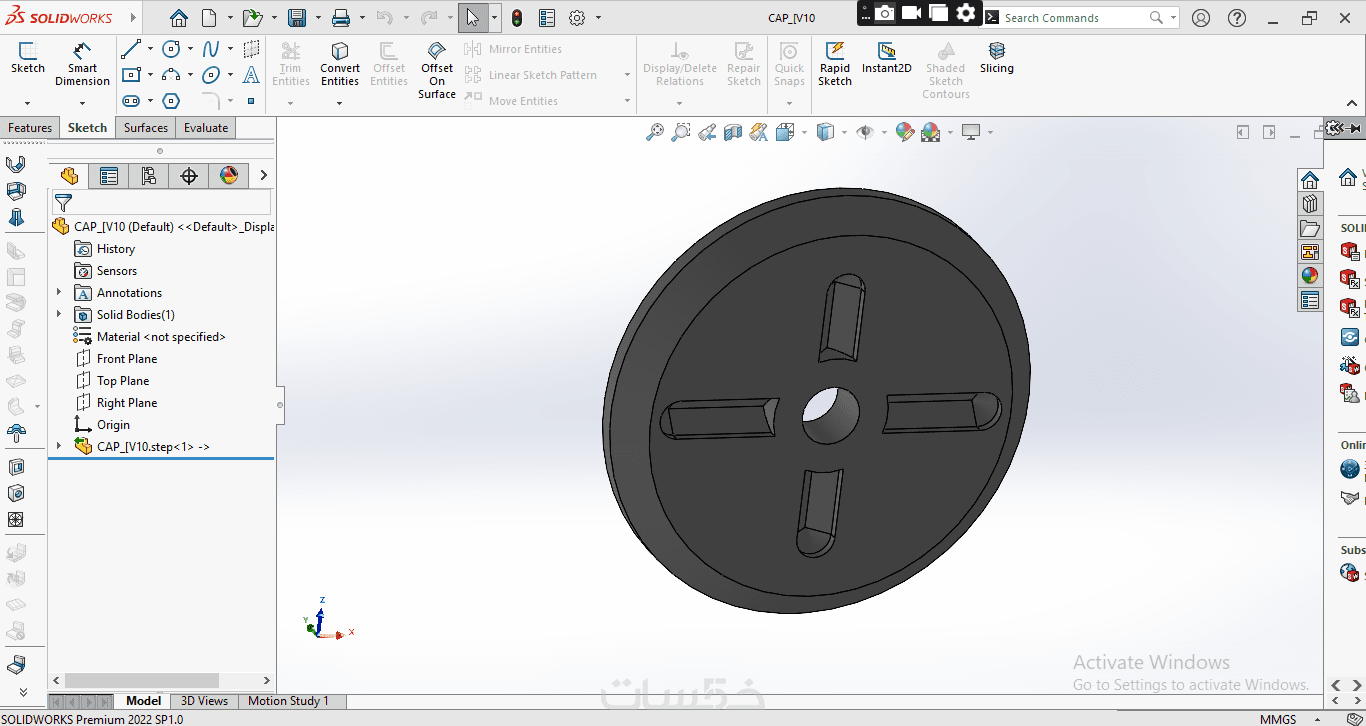The width and height of the screenshot is (1366, 726).
Task: Open the Motion Study 1 tab
Action: [288, 701]
